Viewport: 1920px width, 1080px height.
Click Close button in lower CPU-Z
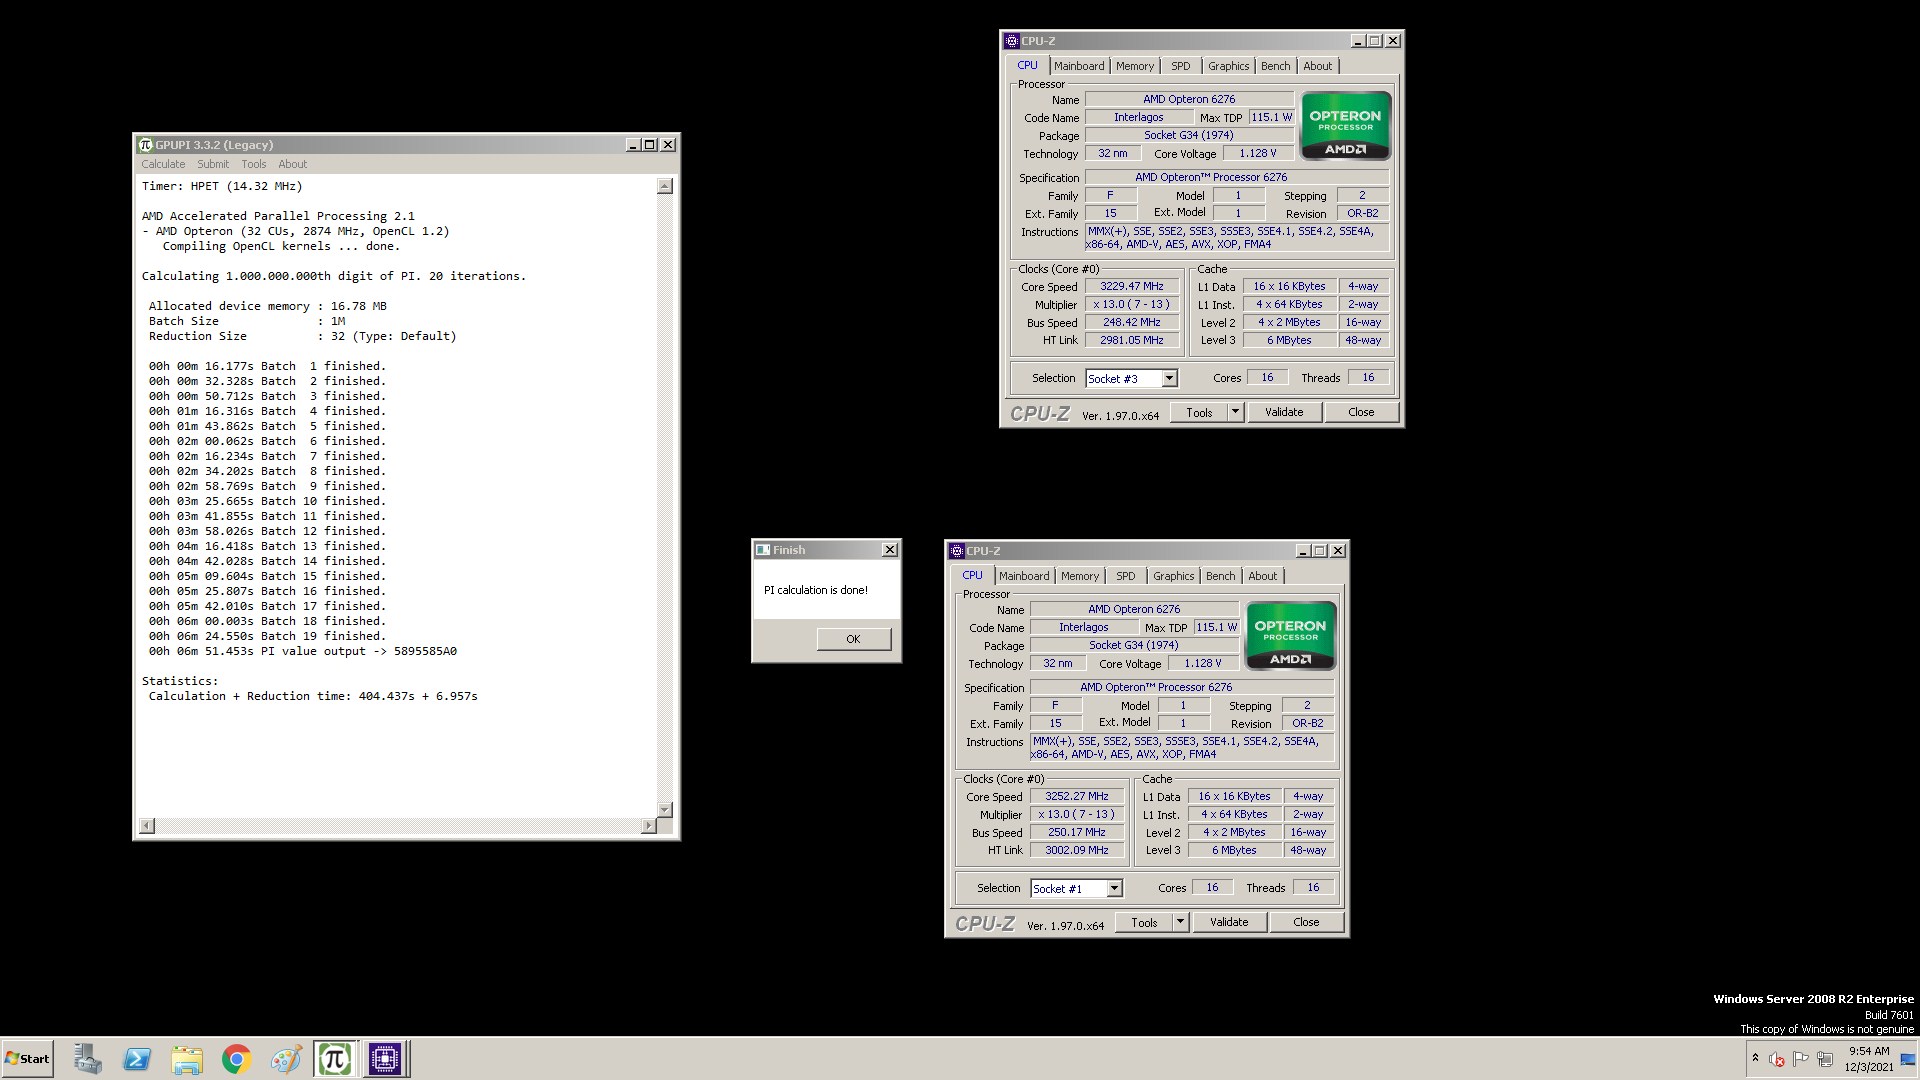pyautogui.click(x=1306, y=922)
